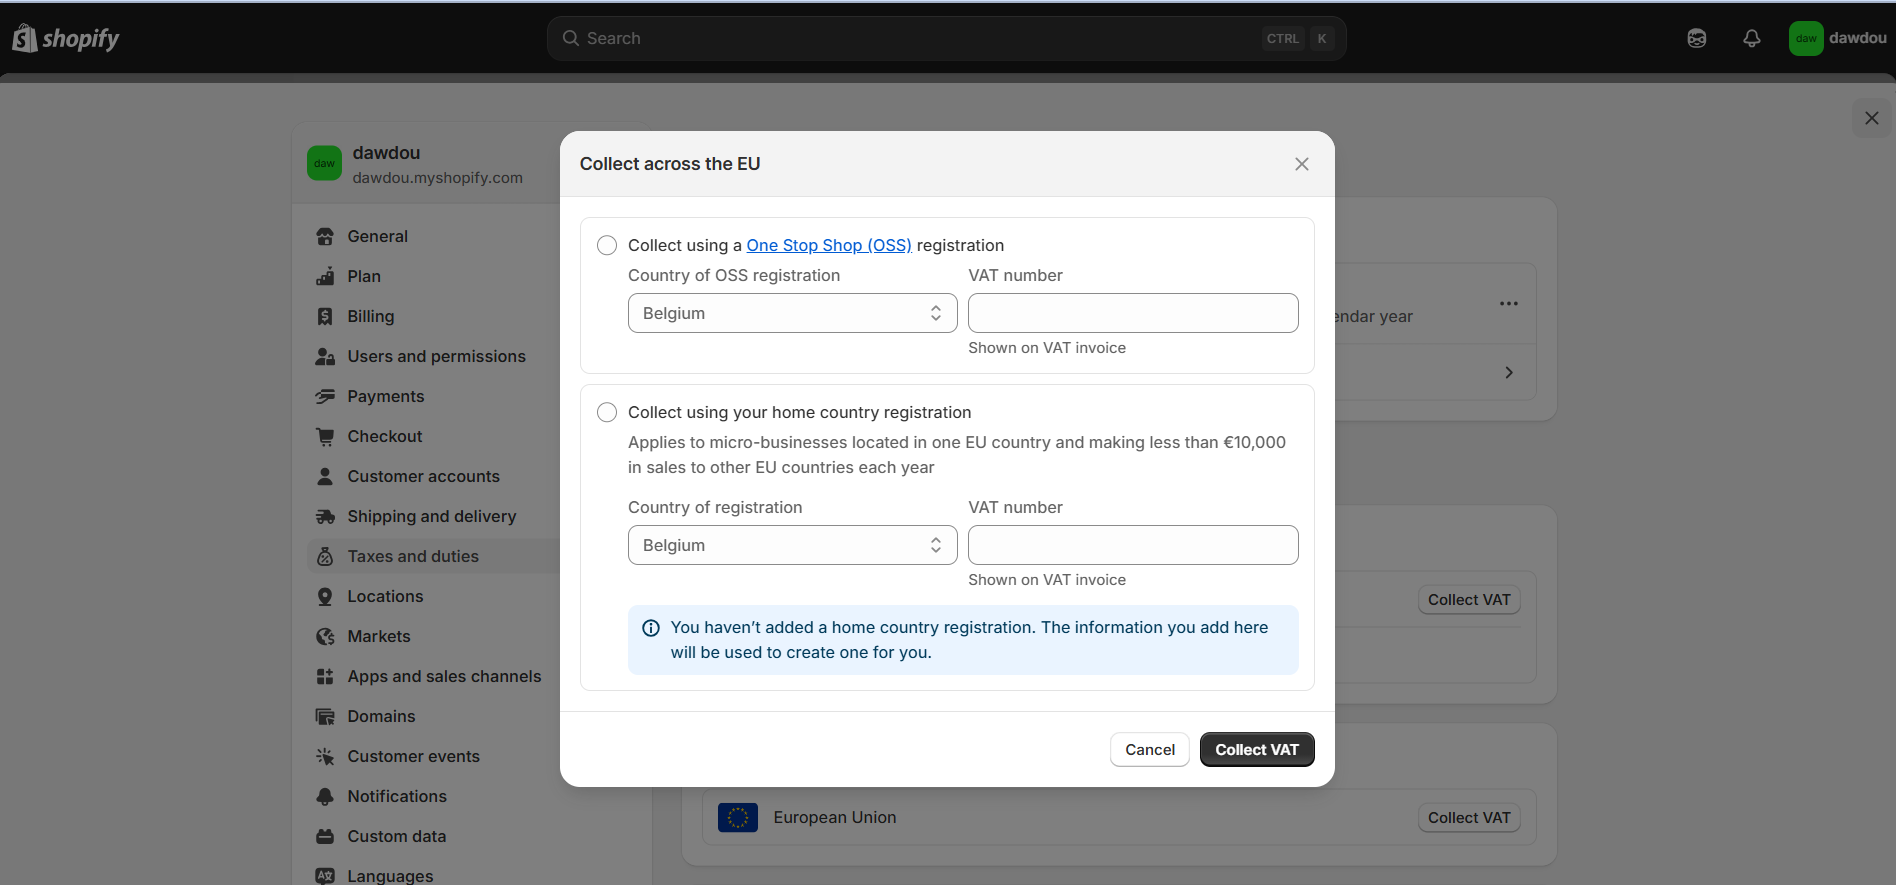Open the dawdou account menu

click(1837, 38)
